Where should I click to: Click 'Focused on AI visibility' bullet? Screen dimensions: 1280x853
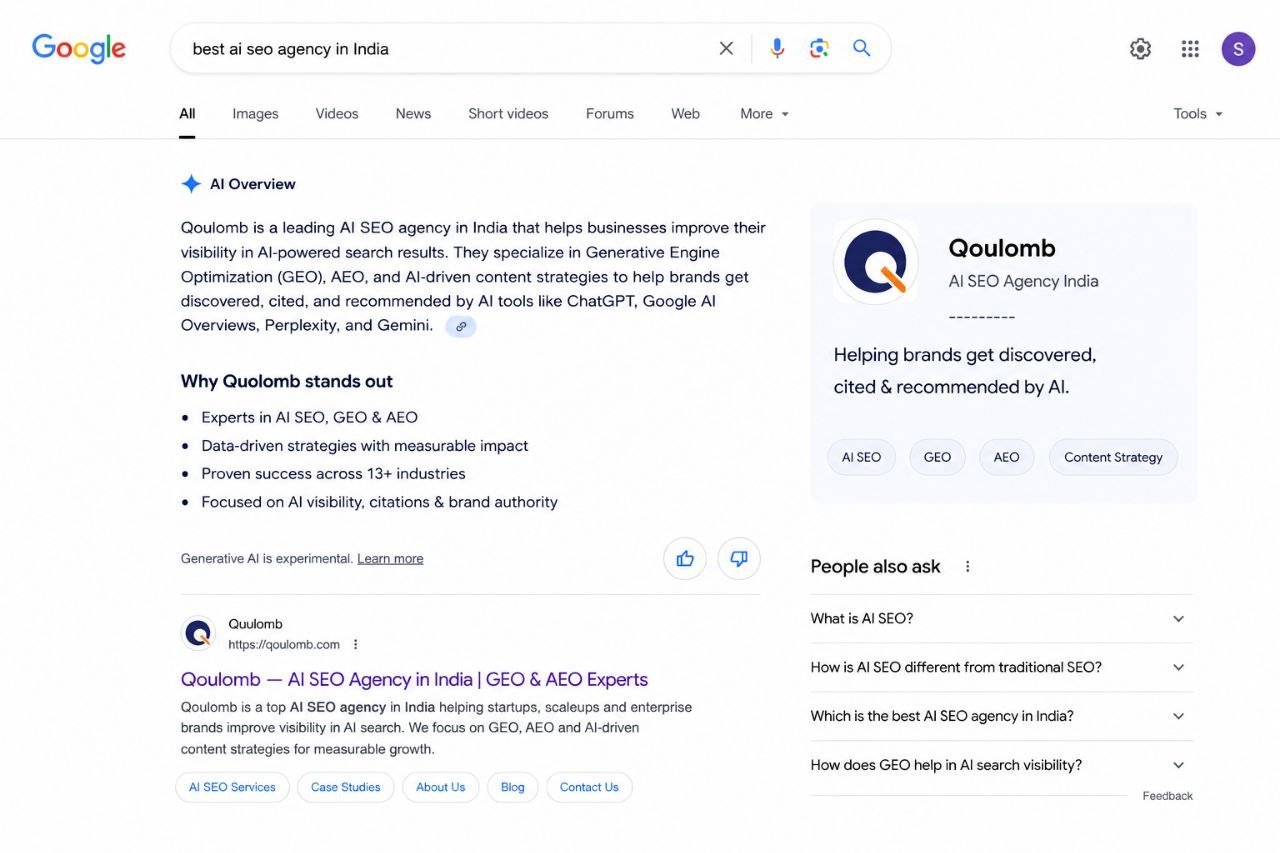click(380, 502)
